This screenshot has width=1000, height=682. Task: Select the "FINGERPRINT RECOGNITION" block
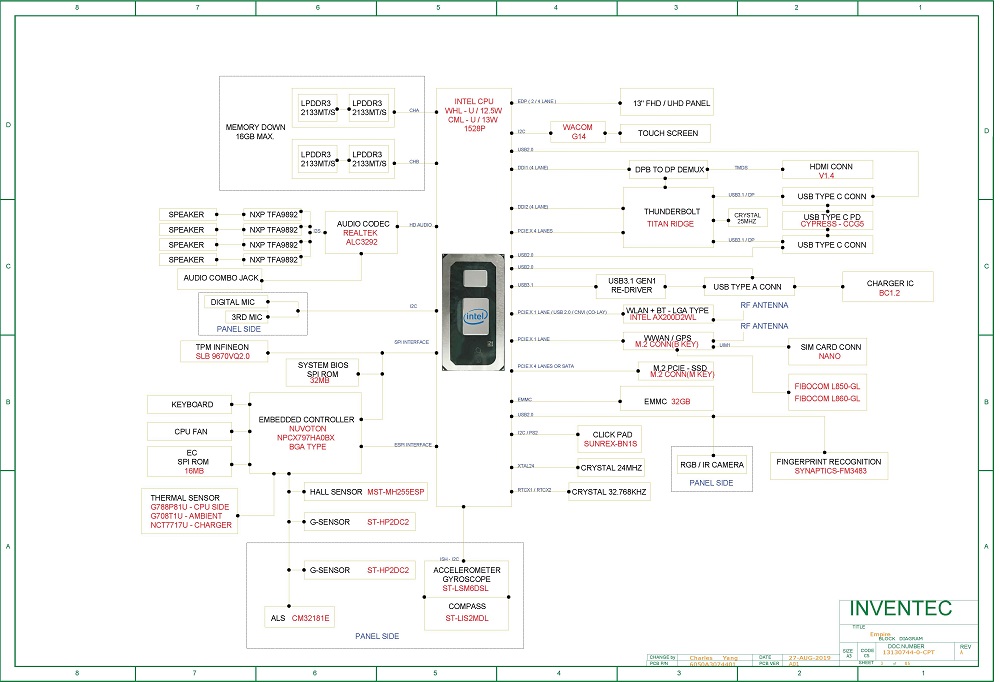828,466
